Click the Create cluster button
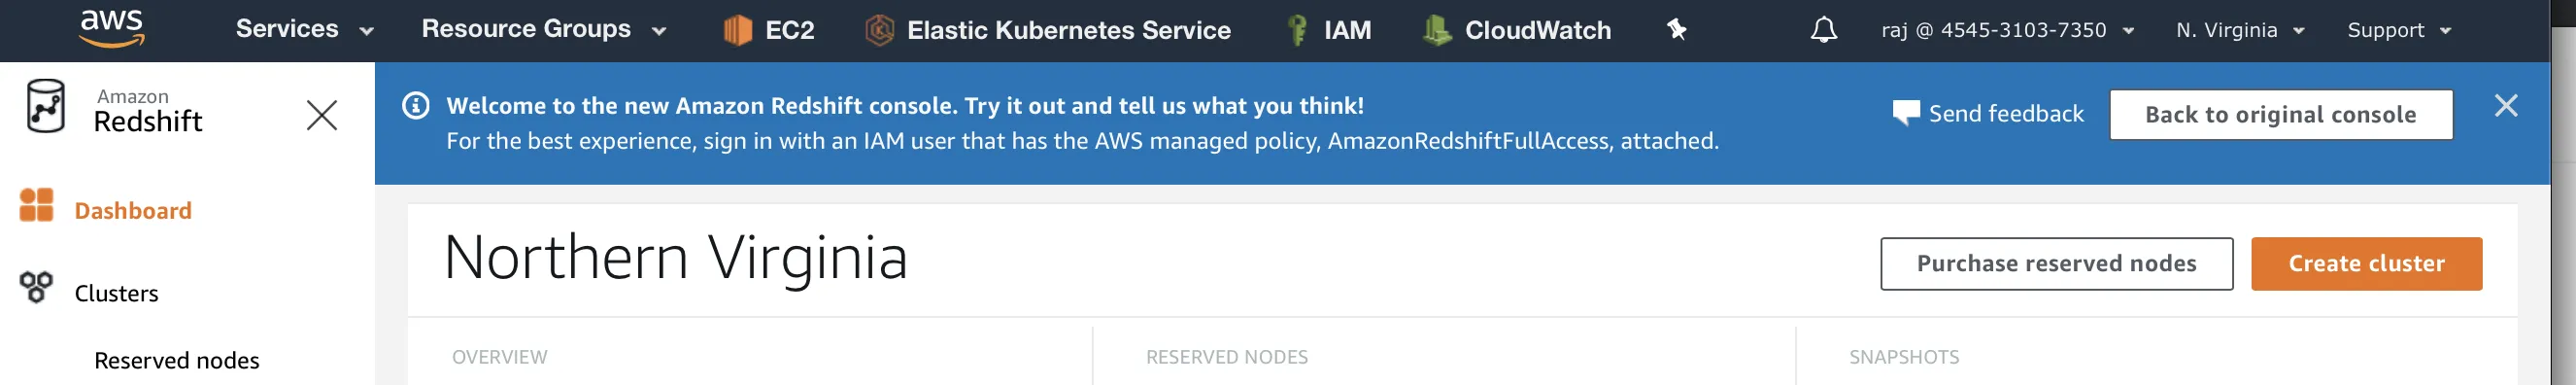The height and width of the screenshot is (385, 2576). click(2366, 264)
